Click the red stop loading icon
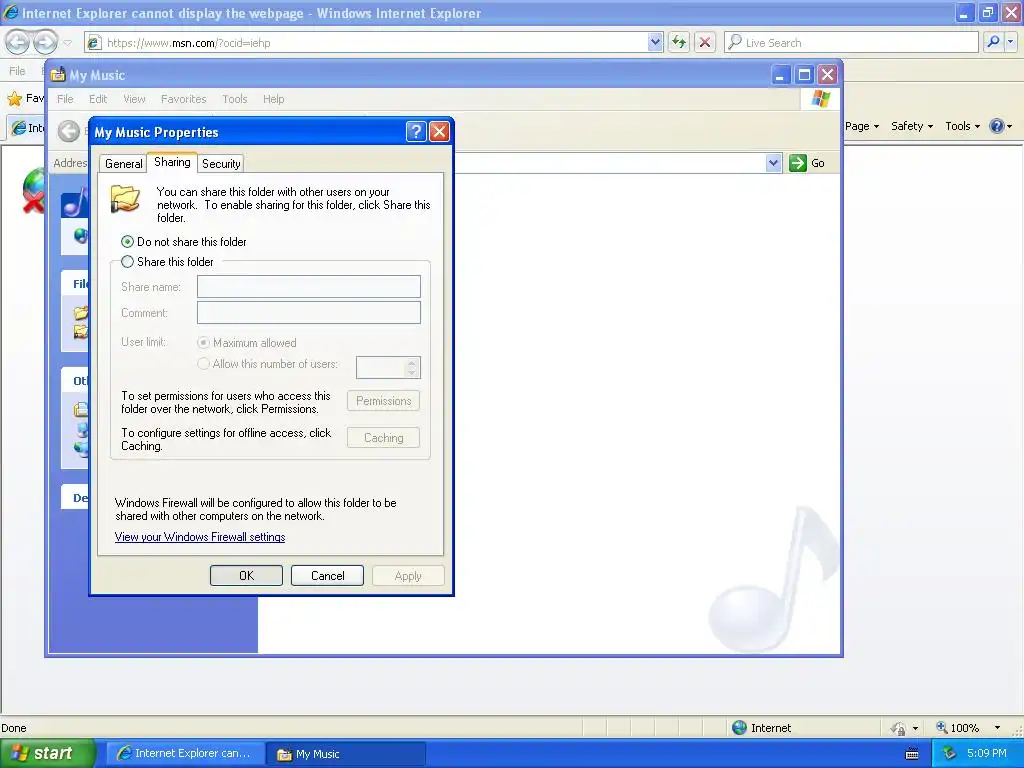This screenshot has height=768, width=1024. tap(705, 42)
